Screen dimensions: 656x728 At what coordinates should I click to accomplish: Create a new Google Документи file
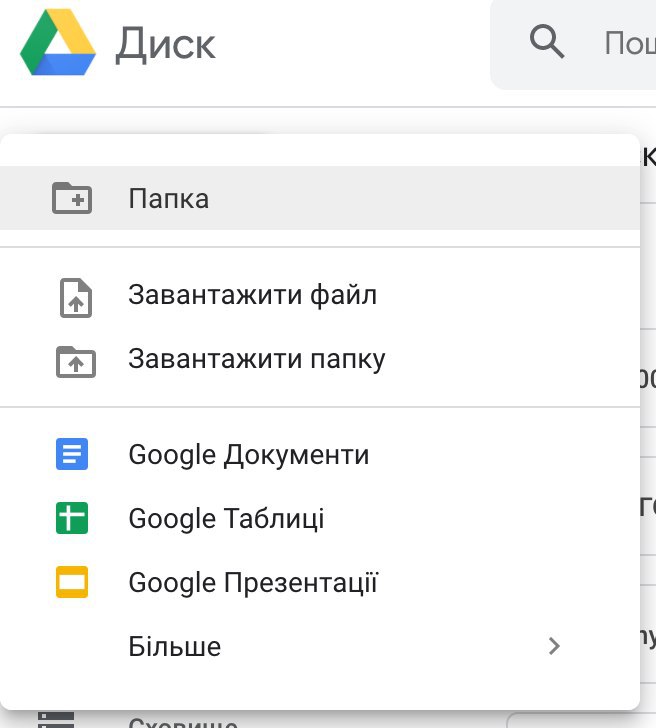click(249, 456)
